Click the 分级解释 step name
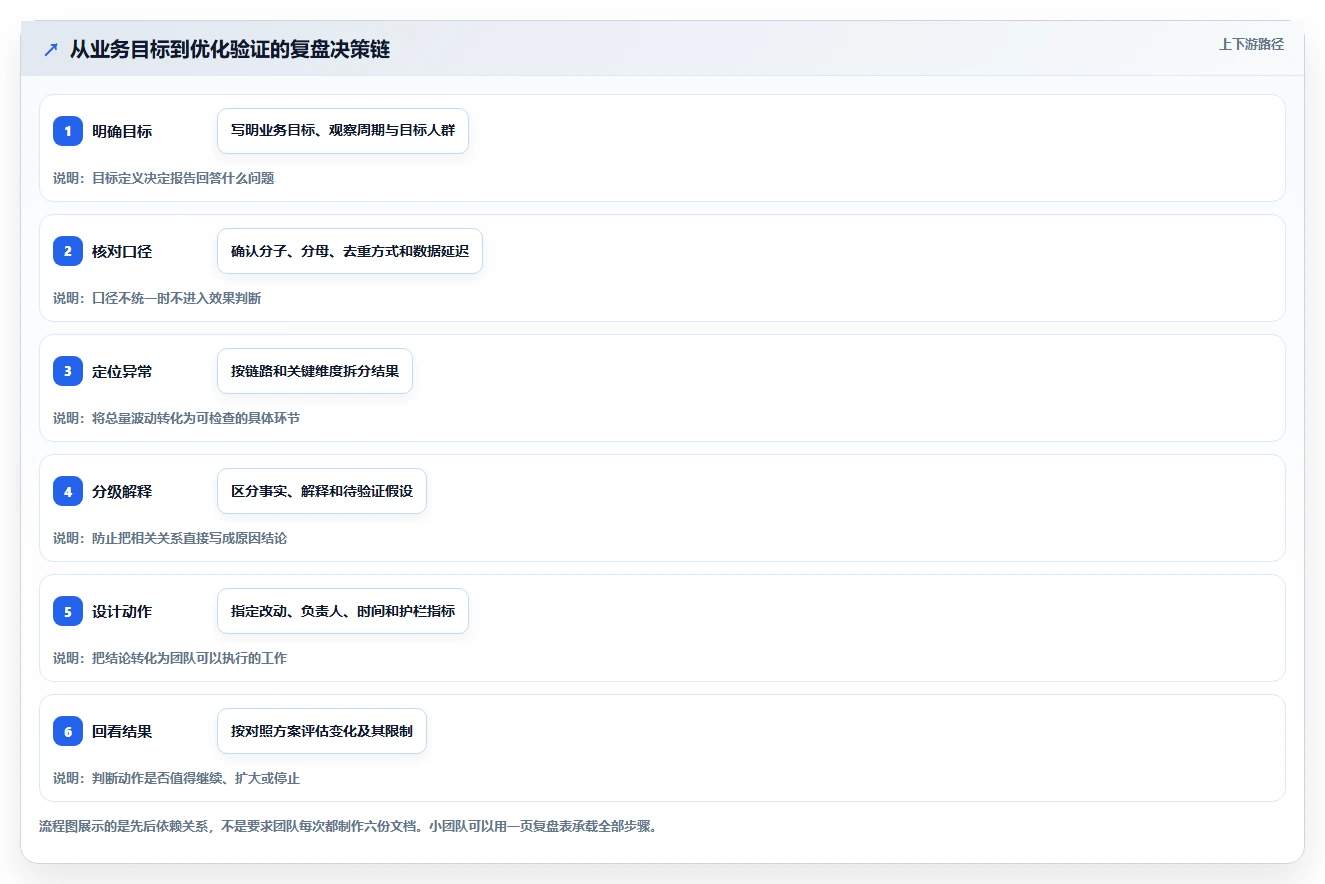Image resolution: width=1325 pixels, height=884 pixels. pos(122,491)
